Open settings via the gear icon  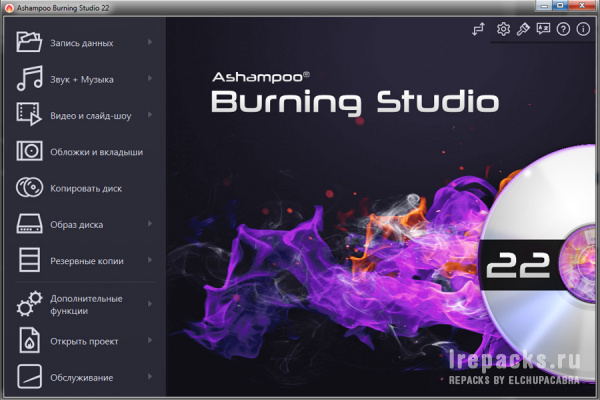[503, 29]
